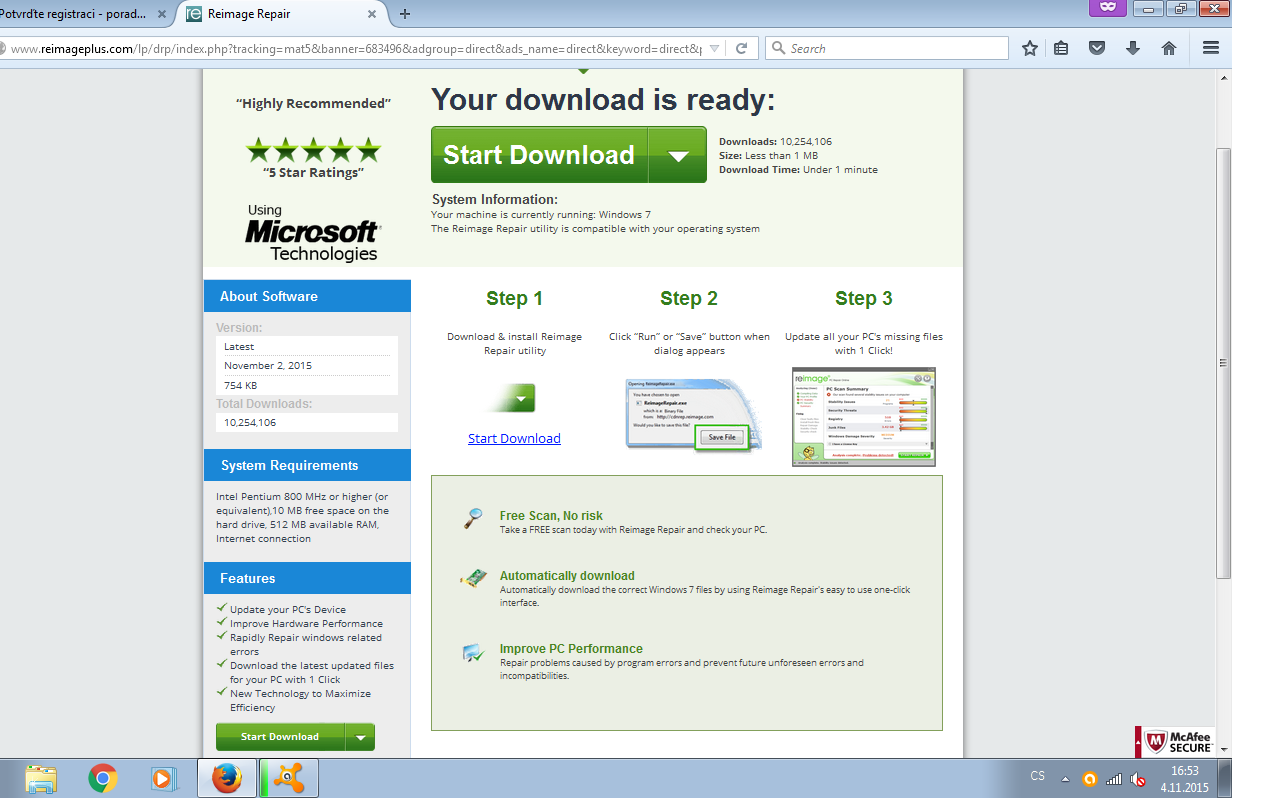This screenshot has height=800, width=1280.
Task: Click the scrollbar down arrow
Action: (1223, 749)
